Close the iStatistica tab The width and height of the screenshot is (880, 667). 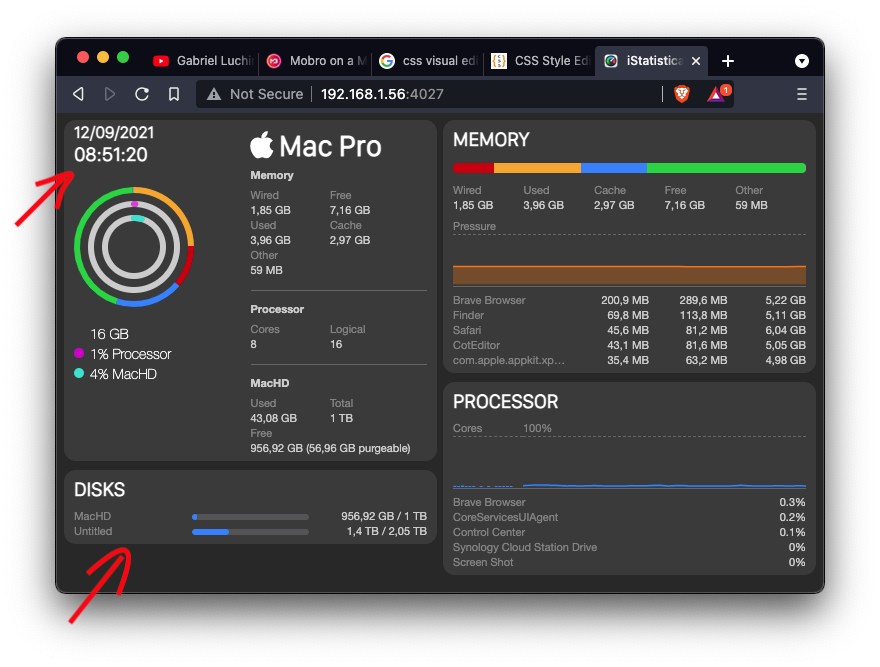[696, 61]
